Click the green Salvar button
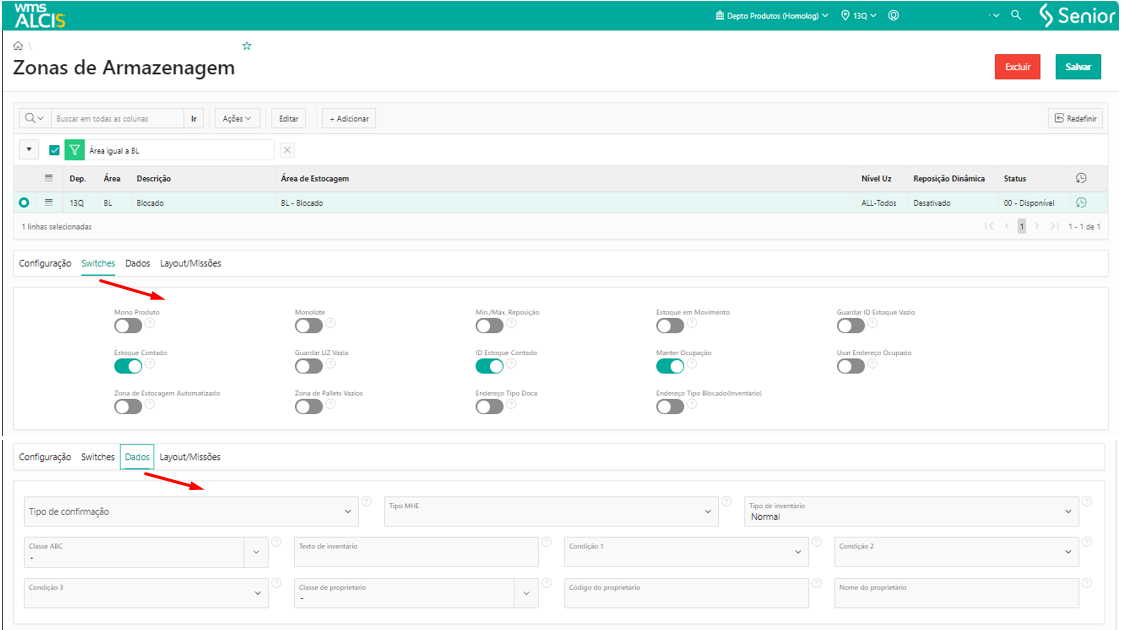 (x=1077, y=67)
